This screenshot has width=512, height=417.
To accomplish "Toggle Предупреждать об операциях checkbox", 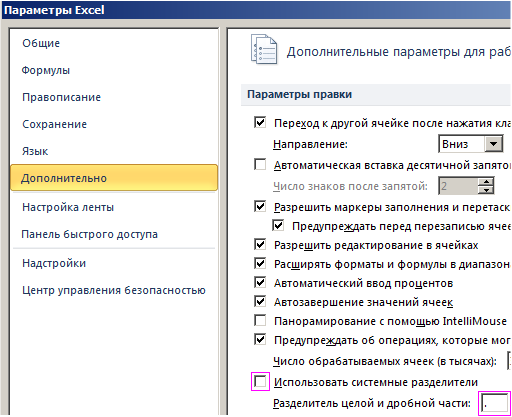I will [x=260, y=339].
